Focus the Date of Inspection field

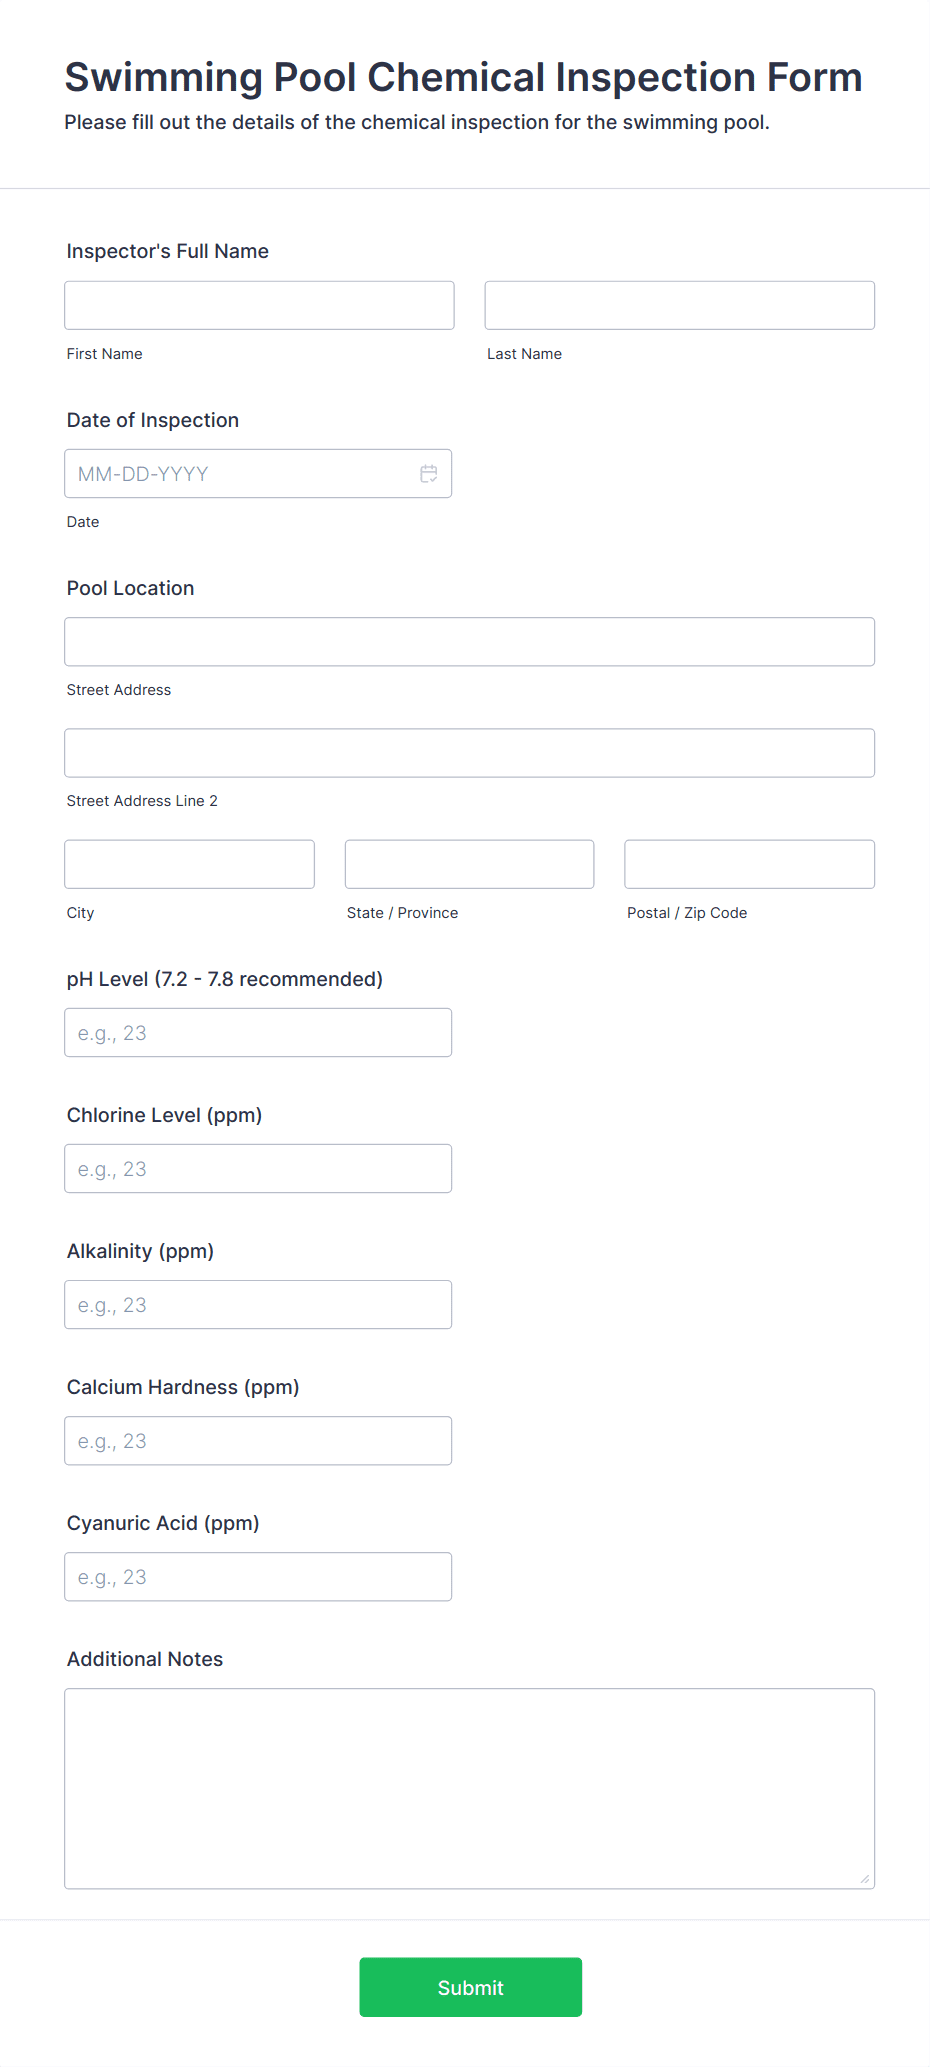coord(240,474)
